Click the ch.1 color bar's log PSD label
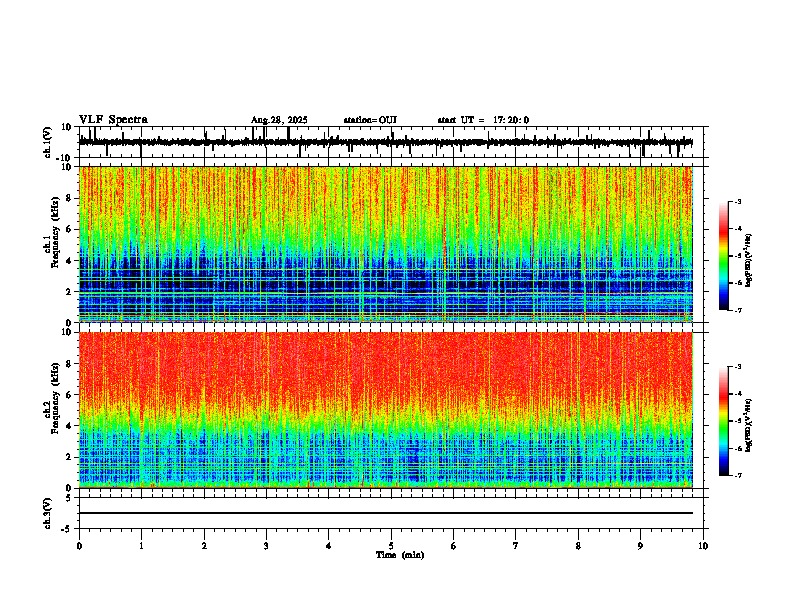Viewport: 792px width, 612px height. pos(748,260)
